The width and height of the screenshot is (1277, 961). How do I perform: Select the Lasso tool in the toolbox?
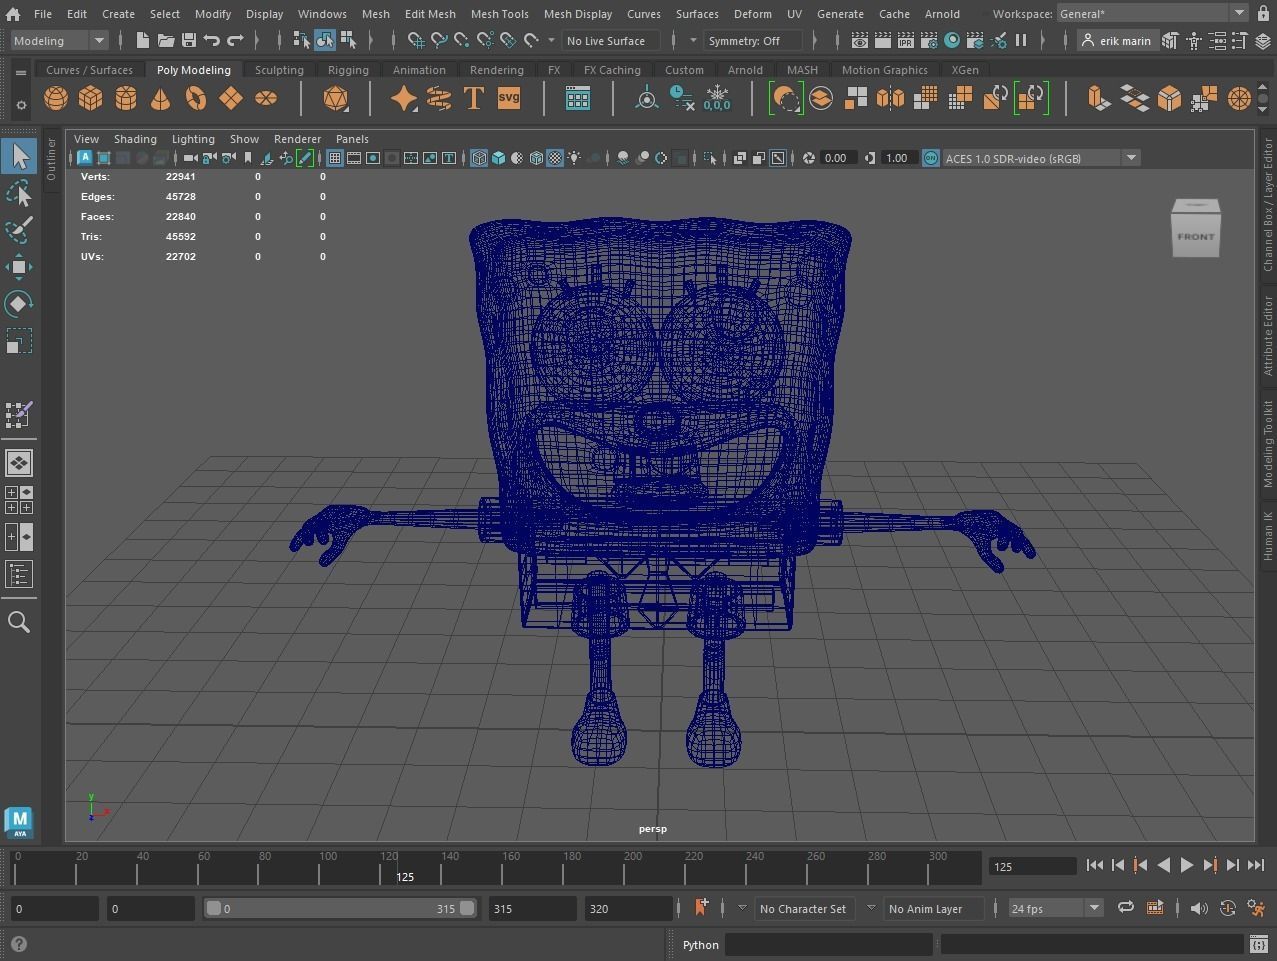tap(20, 194)
